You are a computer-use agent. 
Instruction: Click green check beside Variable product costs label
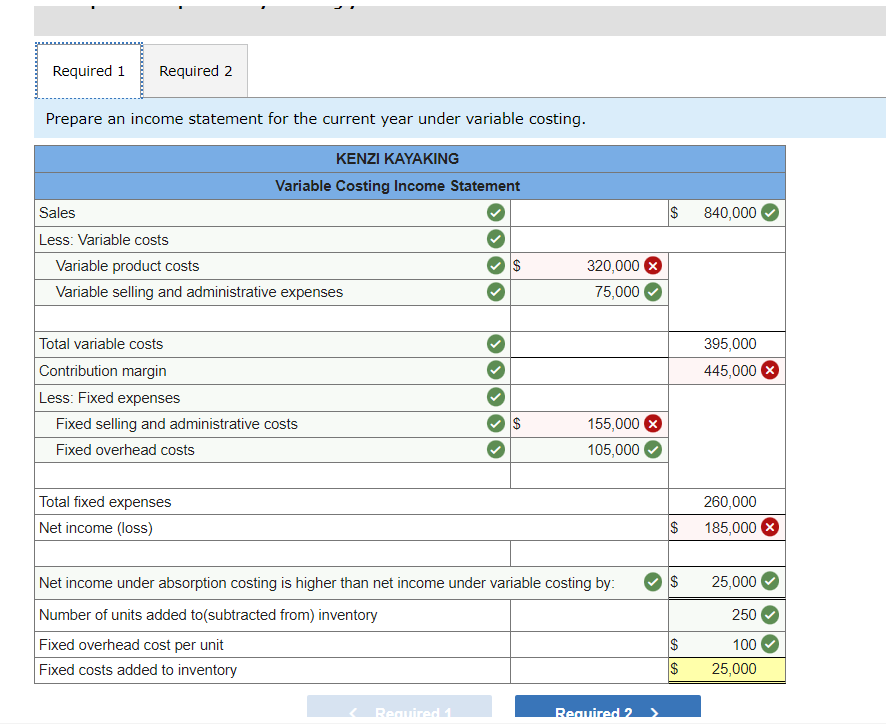pyautogui.click(x=496, y=266)
